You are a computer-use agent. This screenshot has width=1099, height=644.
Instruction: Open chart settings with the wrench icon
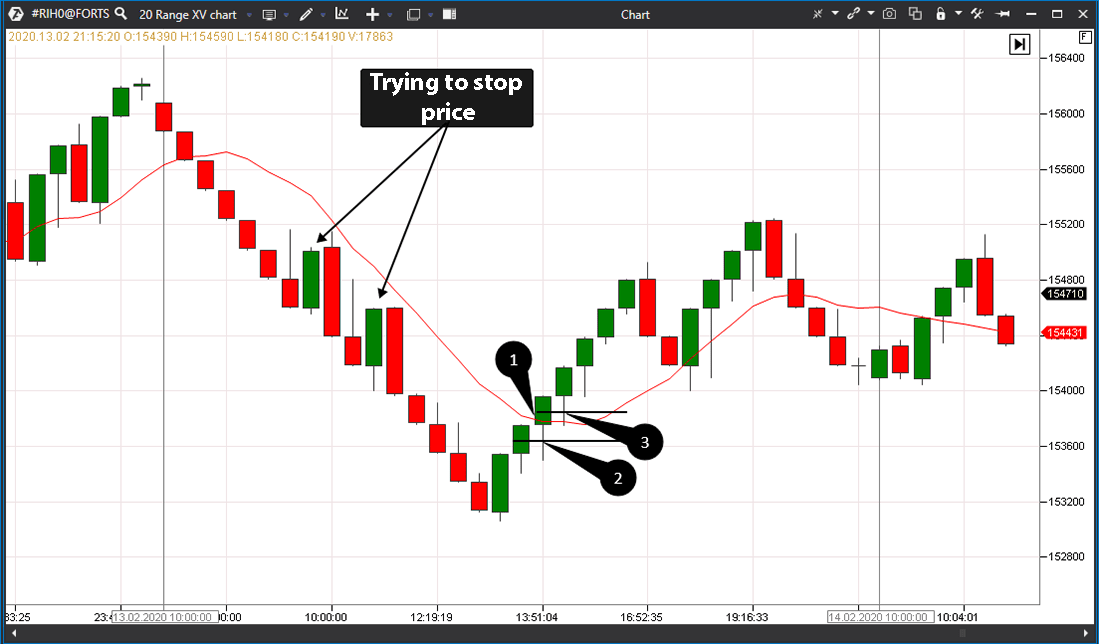point(977,14)
